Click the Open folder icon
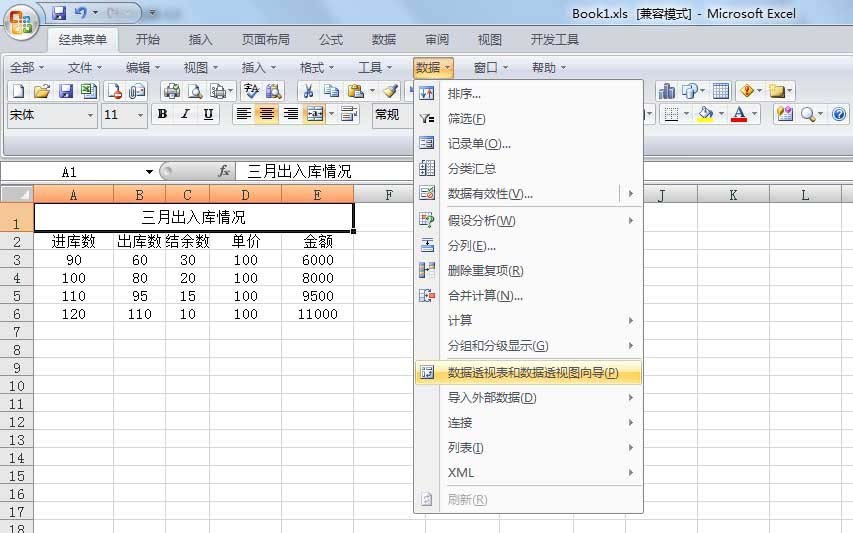 [42, 91]
